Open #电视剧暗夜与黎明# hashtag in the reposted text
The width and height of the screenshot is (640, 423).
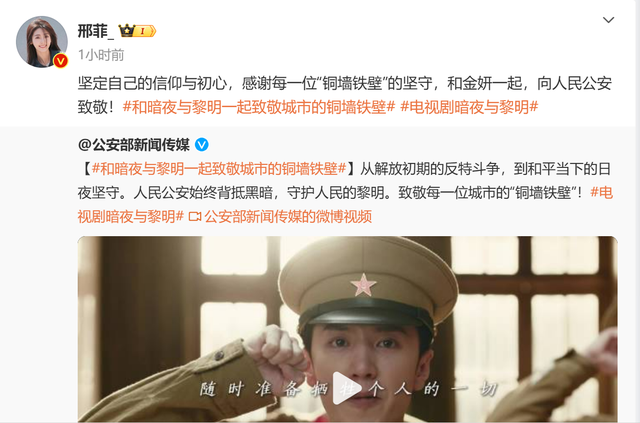(x=345, y=204)
